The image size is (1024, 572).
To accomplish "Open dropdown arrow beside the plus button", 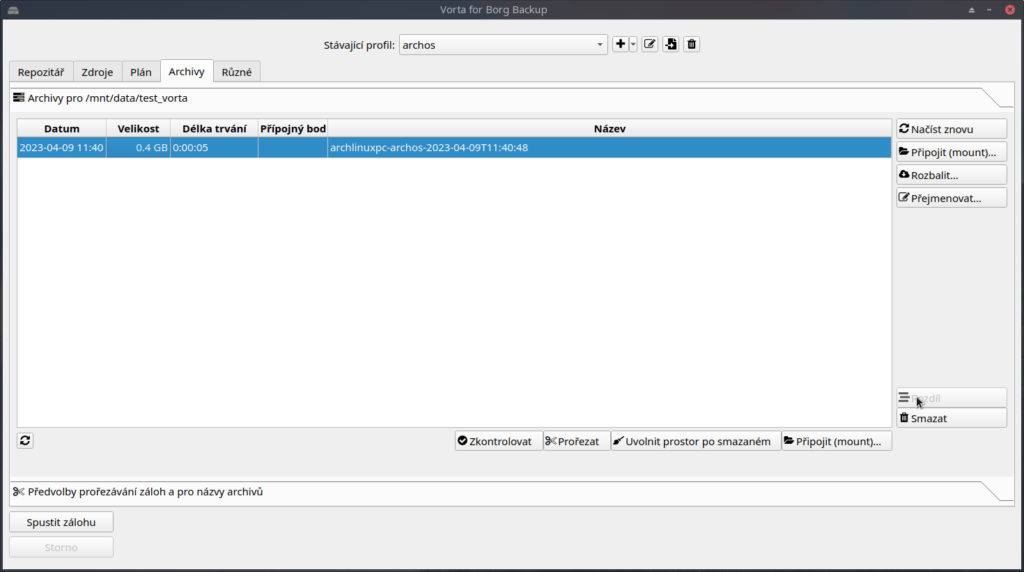I will [633, 45].
